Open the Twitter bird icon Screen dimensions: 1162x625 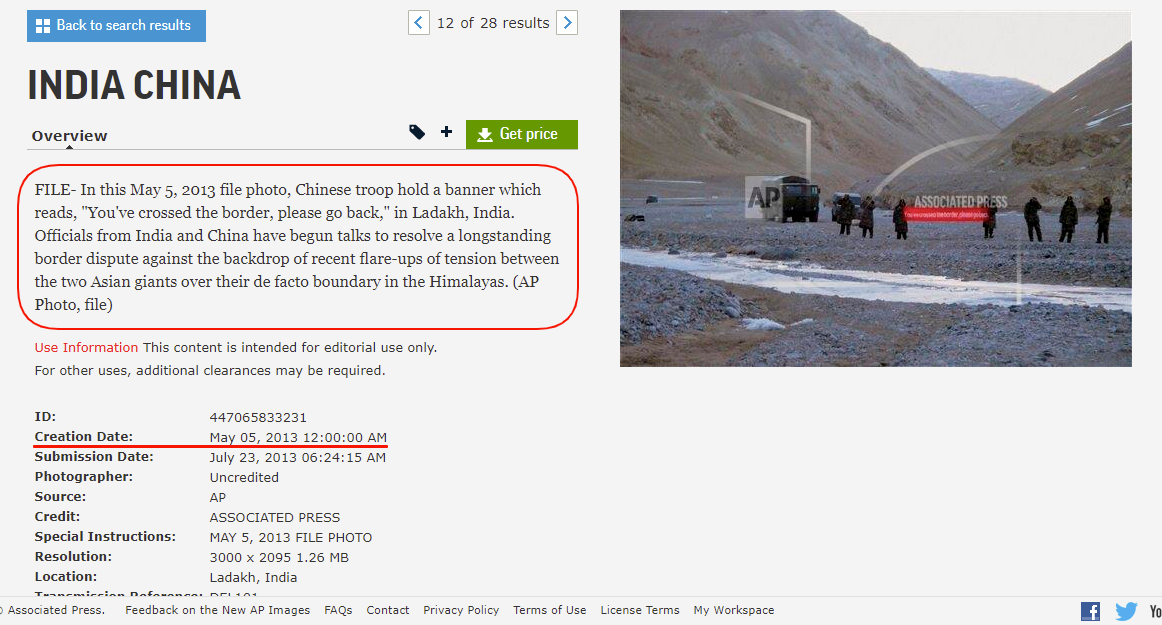click(1126, 611)
